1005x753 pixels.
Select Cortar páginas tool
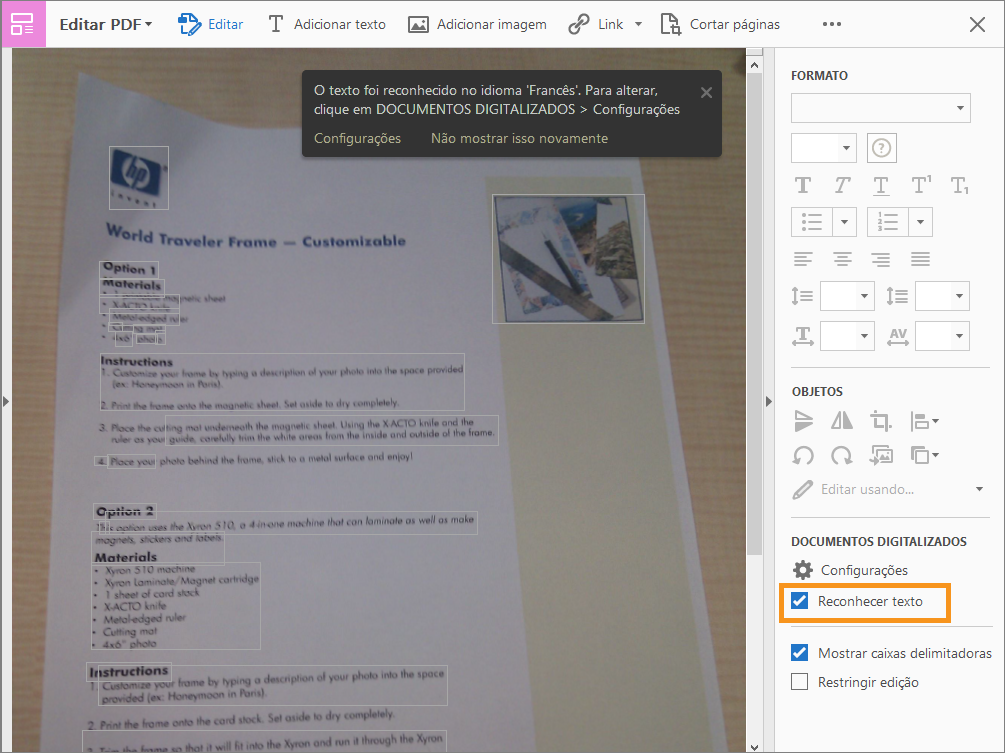point(720,24)
